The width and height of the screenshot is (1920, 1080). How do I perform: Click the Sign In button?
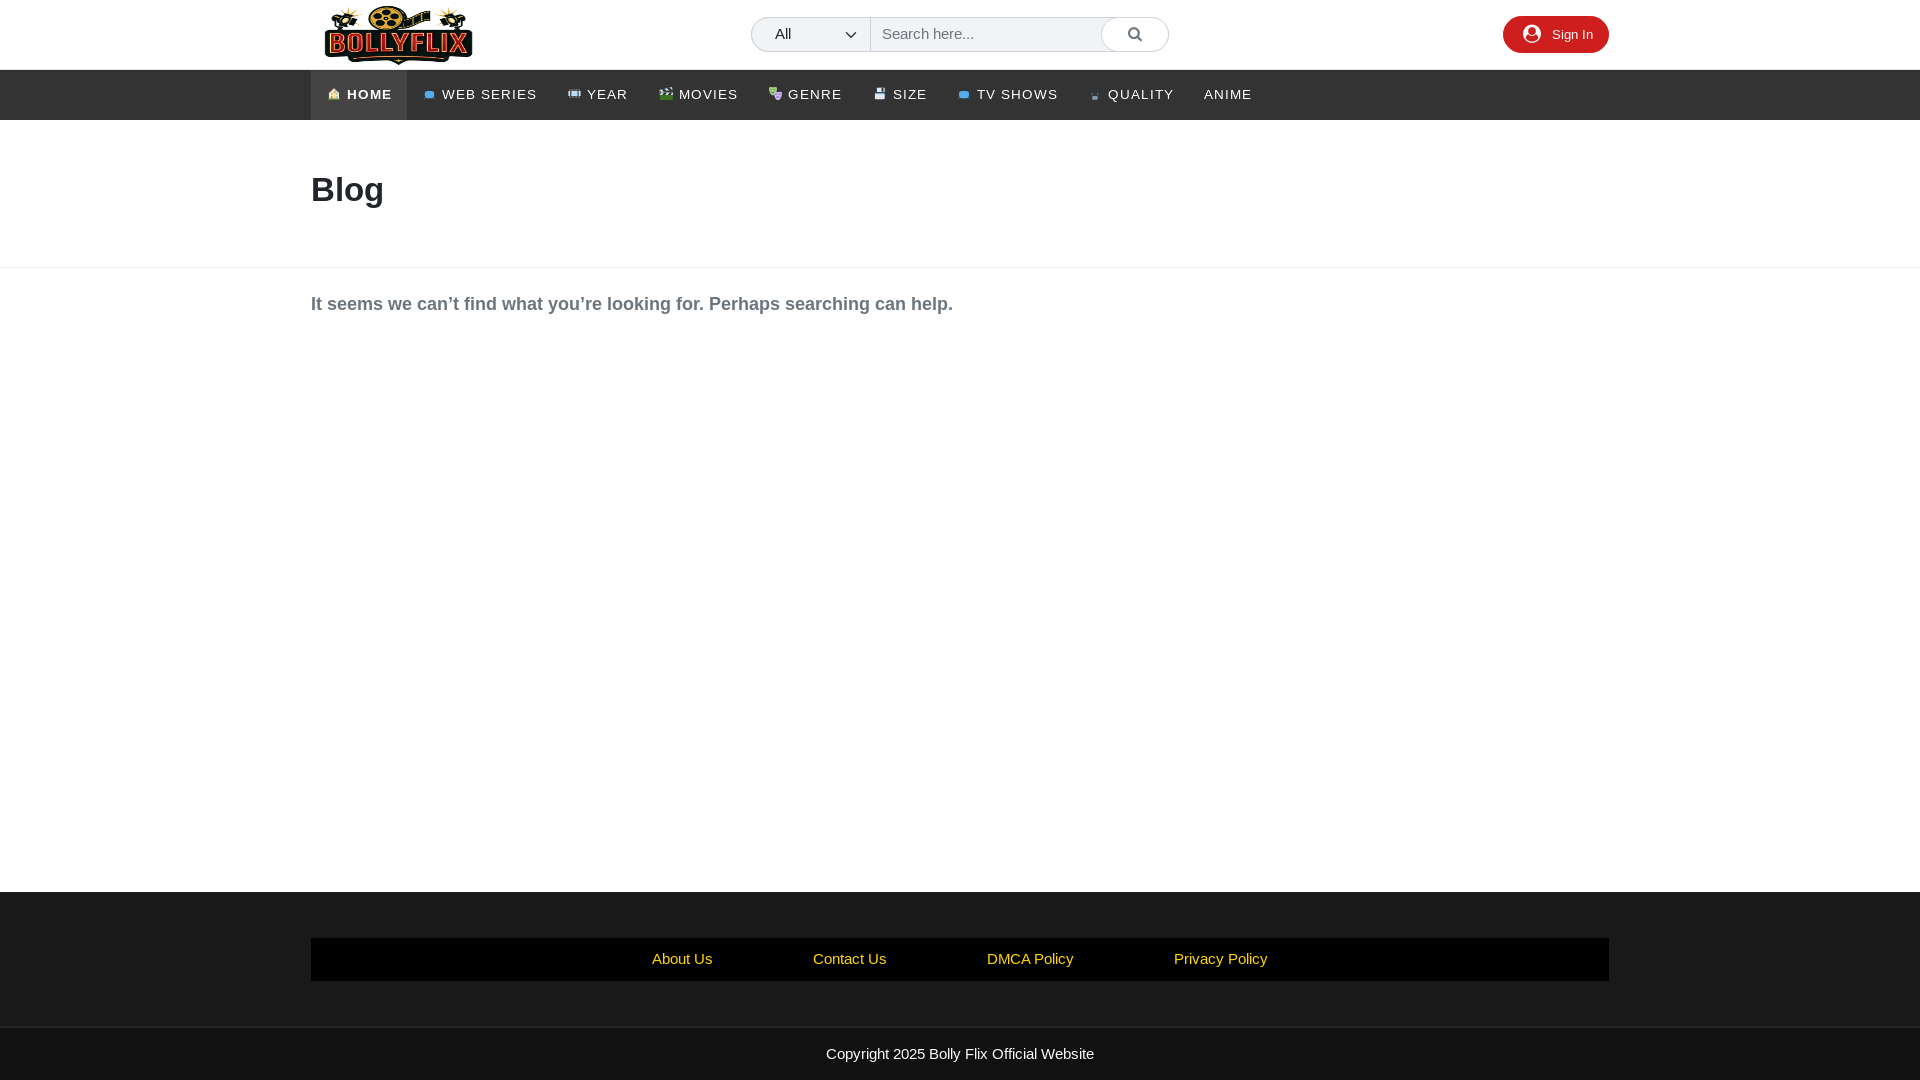1555,34
